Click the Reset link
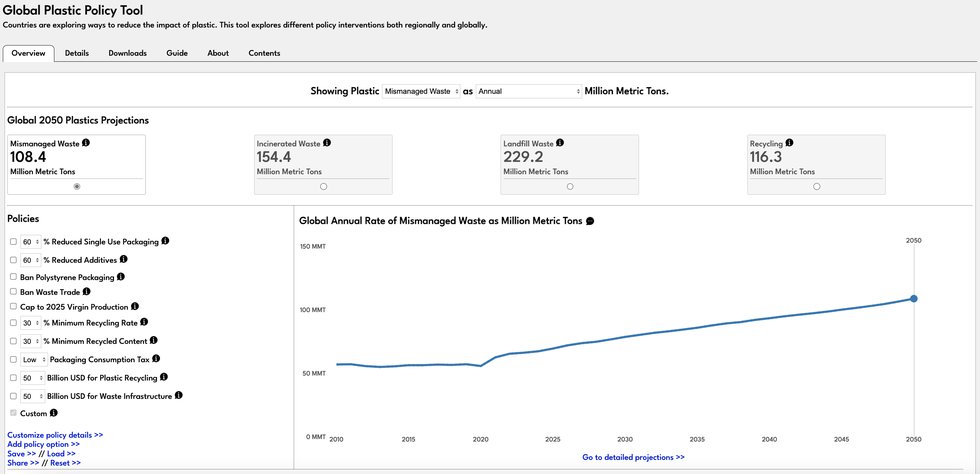980x474 pixels. pos(66,463)
